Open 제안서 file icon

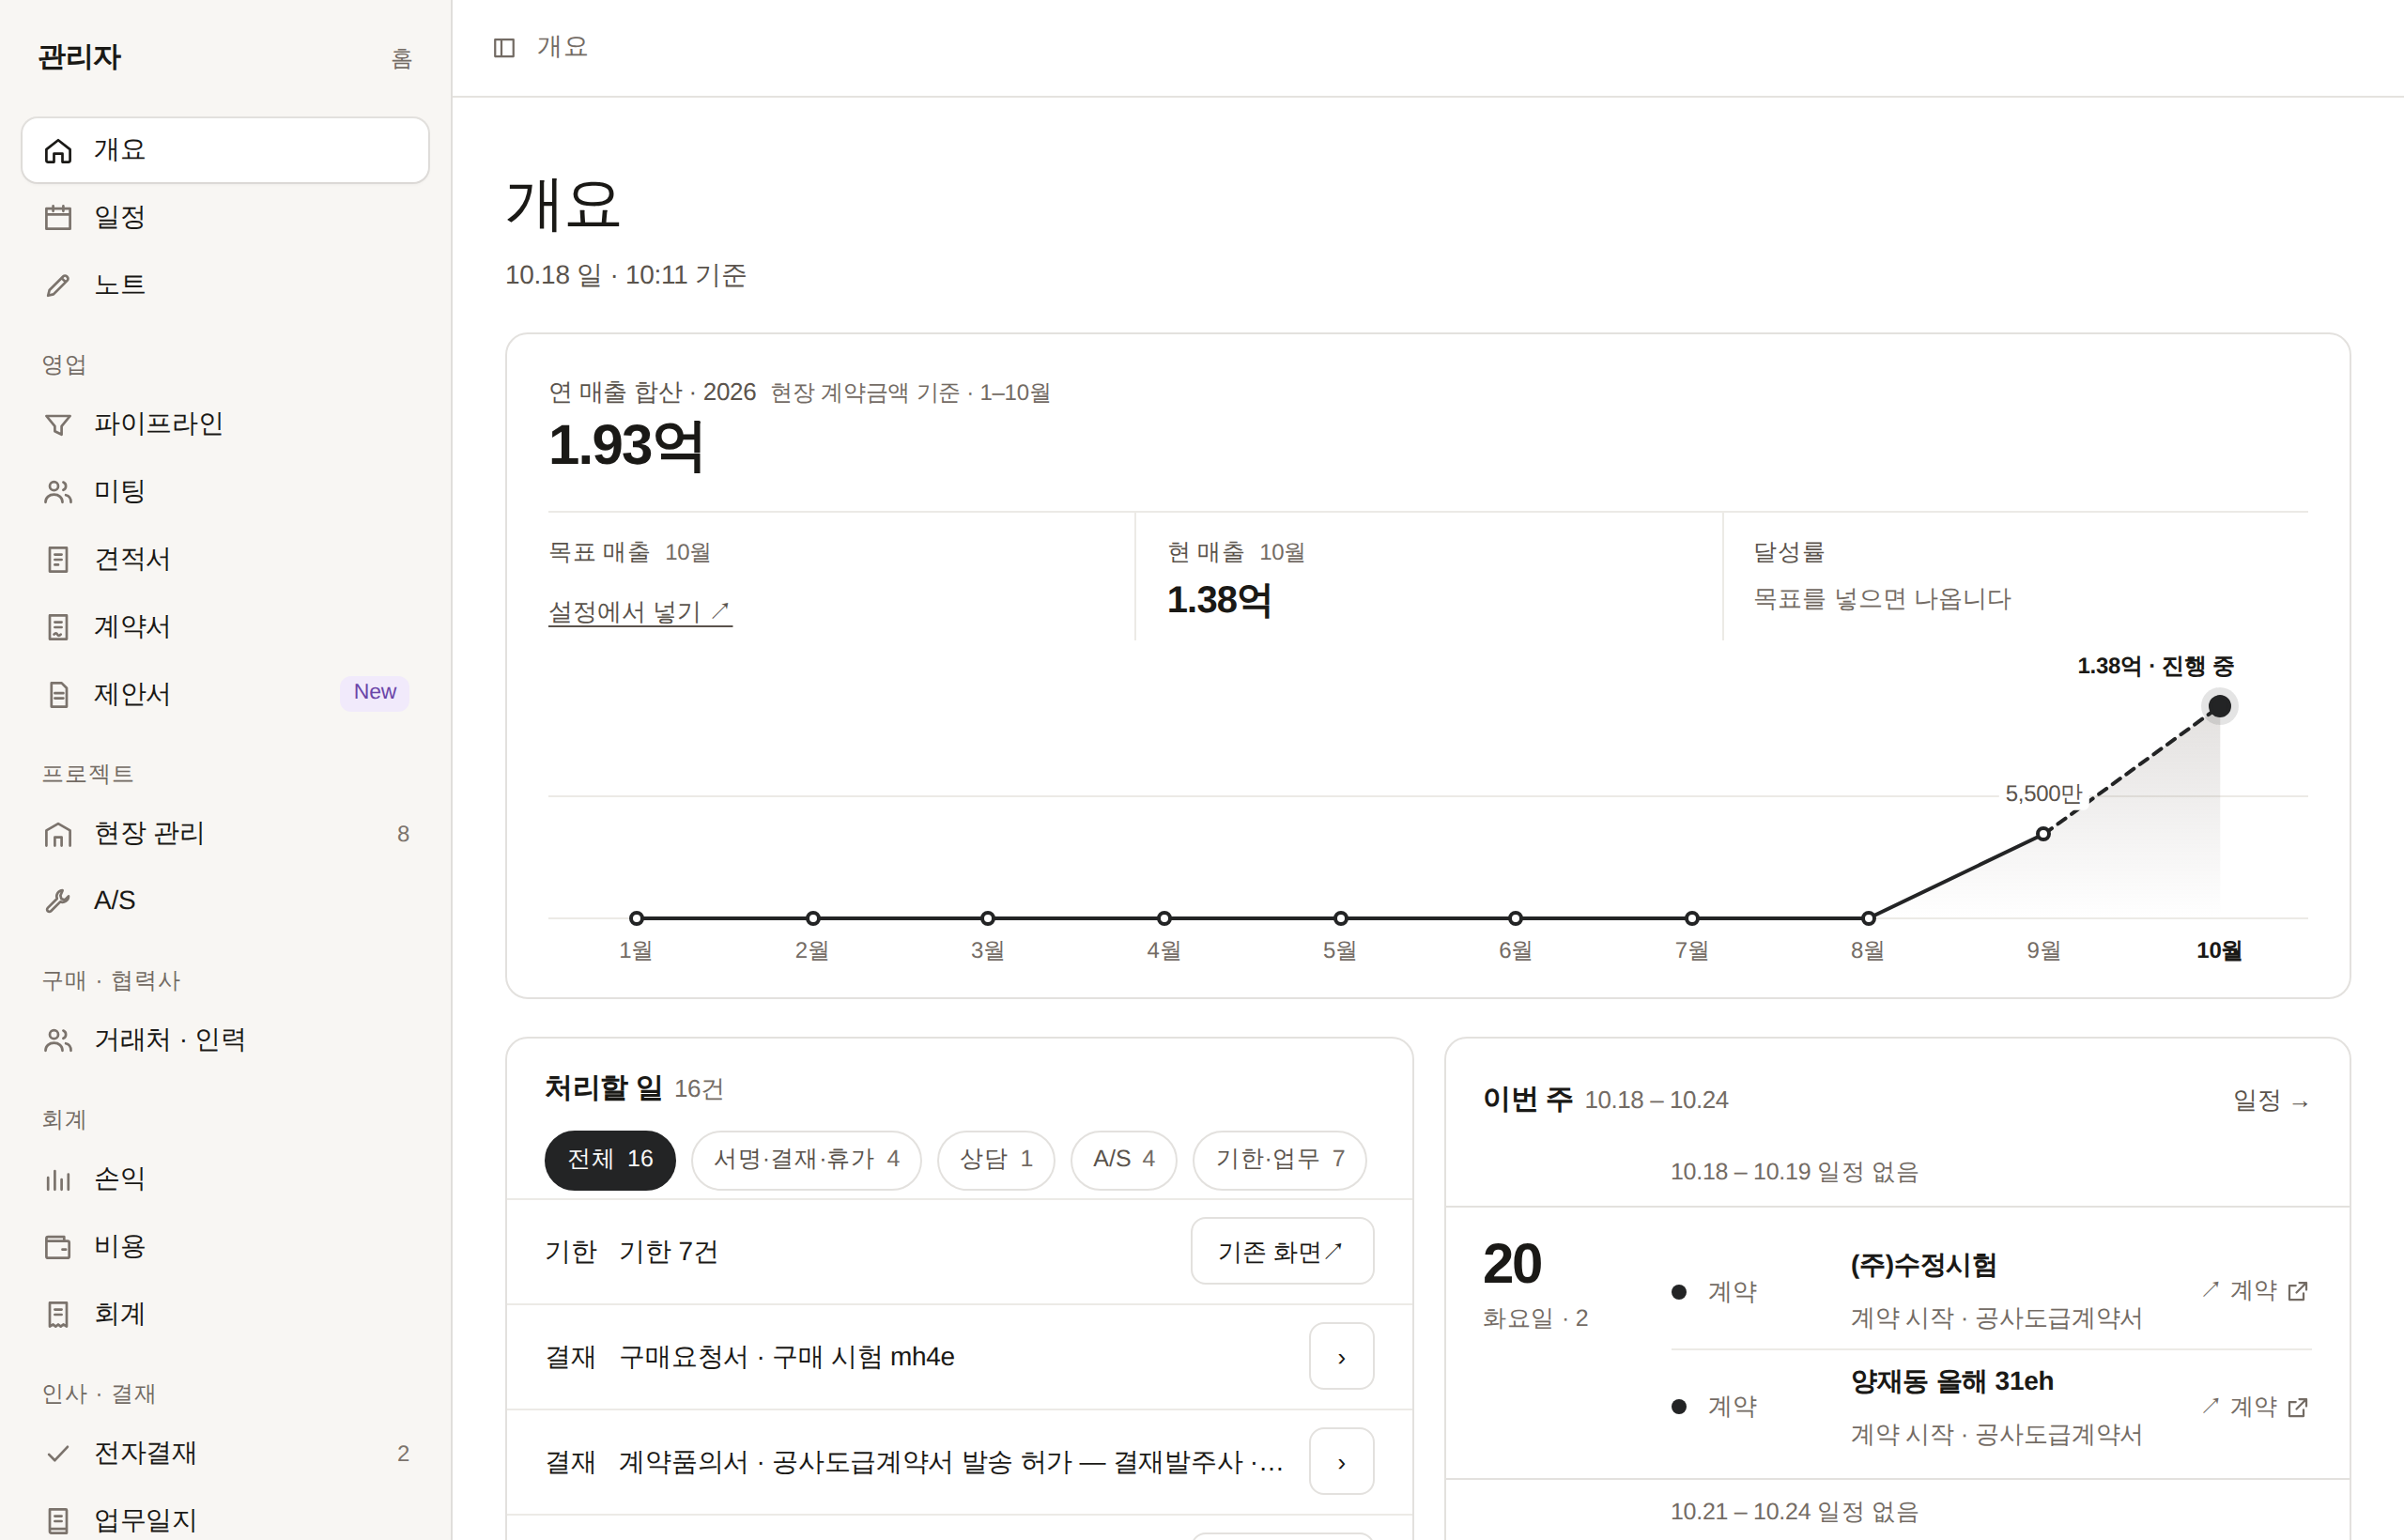[x=58, y=695]
